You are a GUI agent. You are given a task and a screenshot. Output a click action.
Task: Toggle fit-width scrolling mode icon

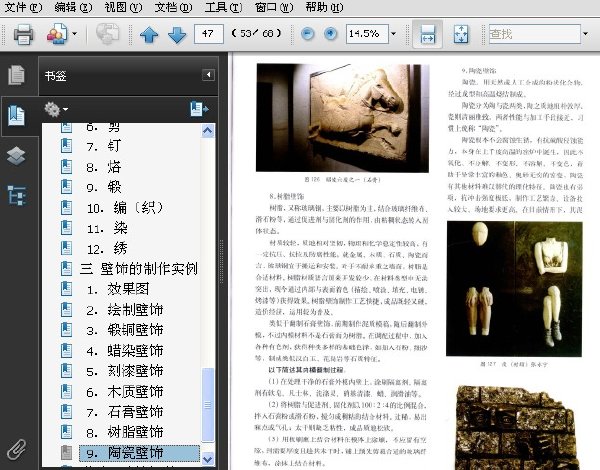point(427,34)
